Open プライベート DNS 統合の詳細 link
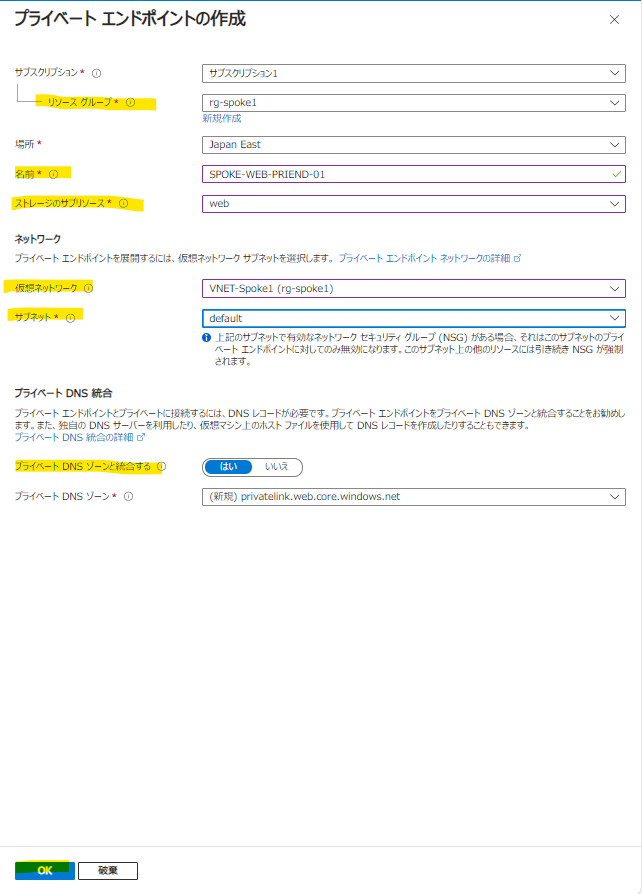Image resolution: width=642 pixels, height=894 pixels. pos(80,437)
